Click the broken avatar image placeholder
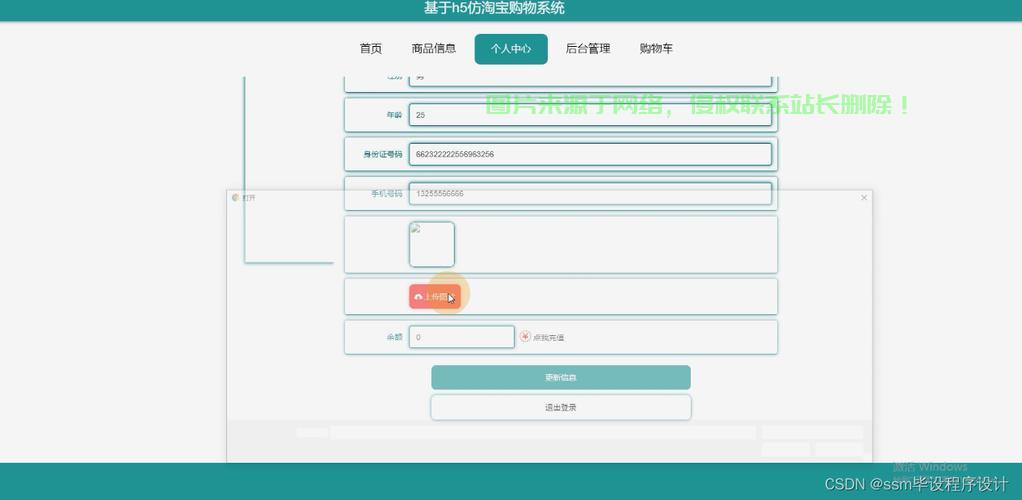The height and width of the screenshot is (500, 1022). click(431, 244)
